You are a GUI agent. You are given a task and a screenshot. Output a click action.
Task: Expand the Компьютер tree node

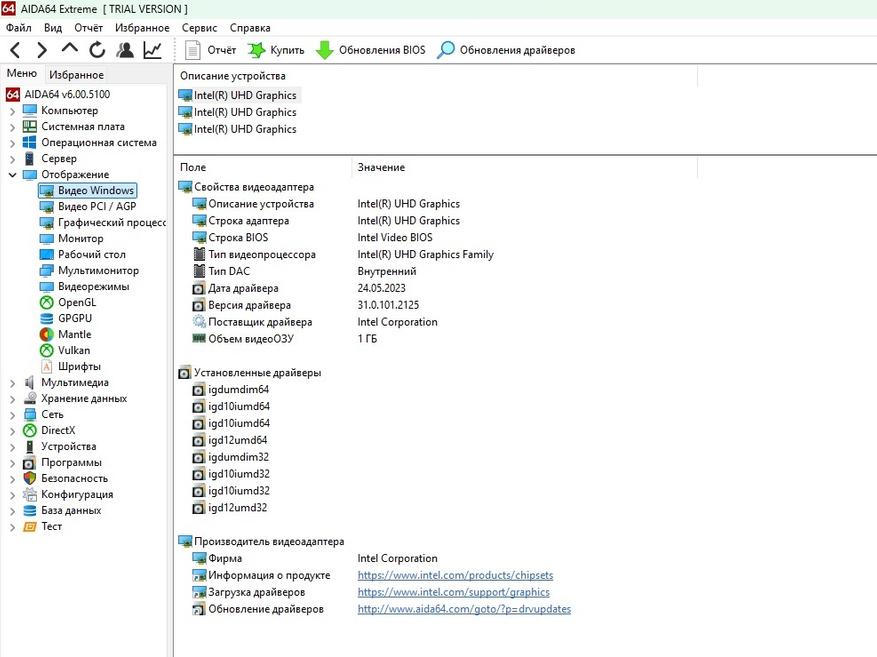click(12, 111)
